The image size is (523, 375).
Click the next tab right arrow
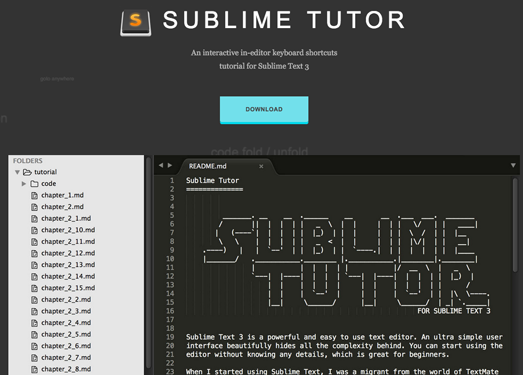click(170, 165)
